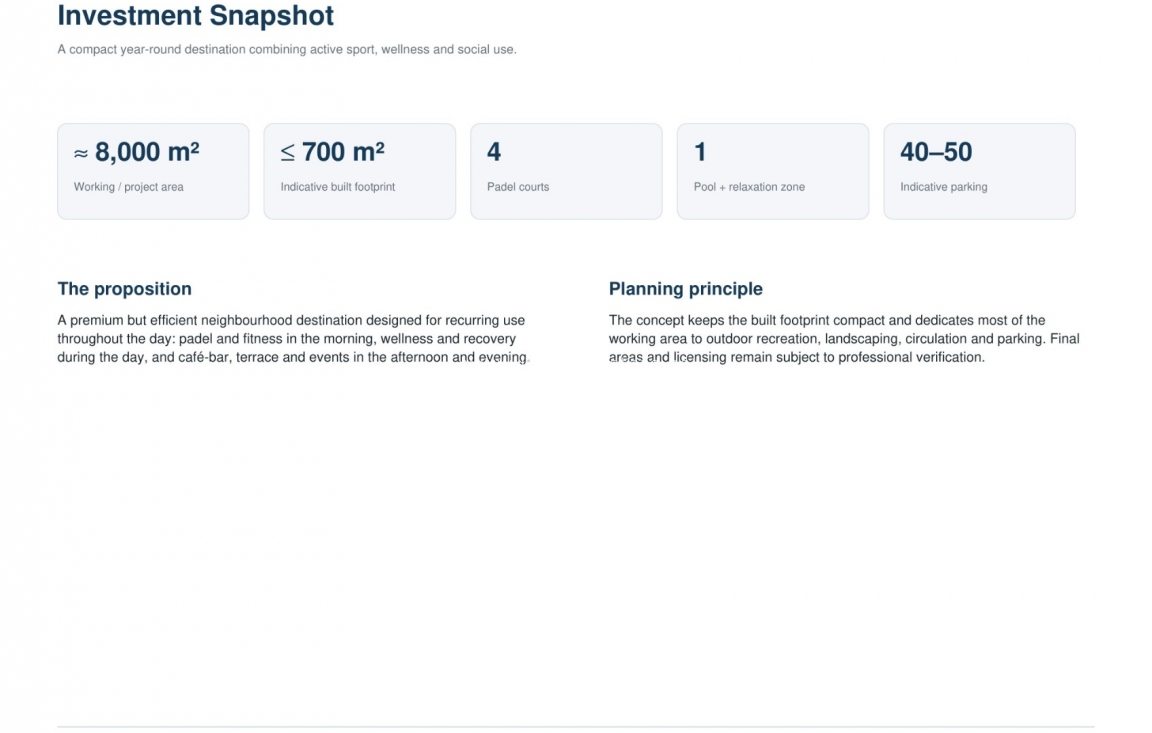
Task: Click the horizontal divider line at bottom
Action: 575,726
